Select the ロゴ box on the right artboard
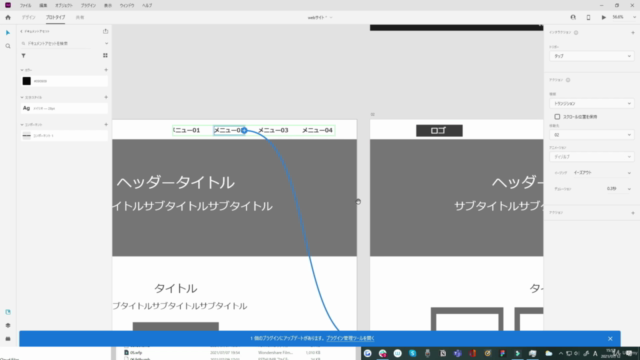 [439, 131]
